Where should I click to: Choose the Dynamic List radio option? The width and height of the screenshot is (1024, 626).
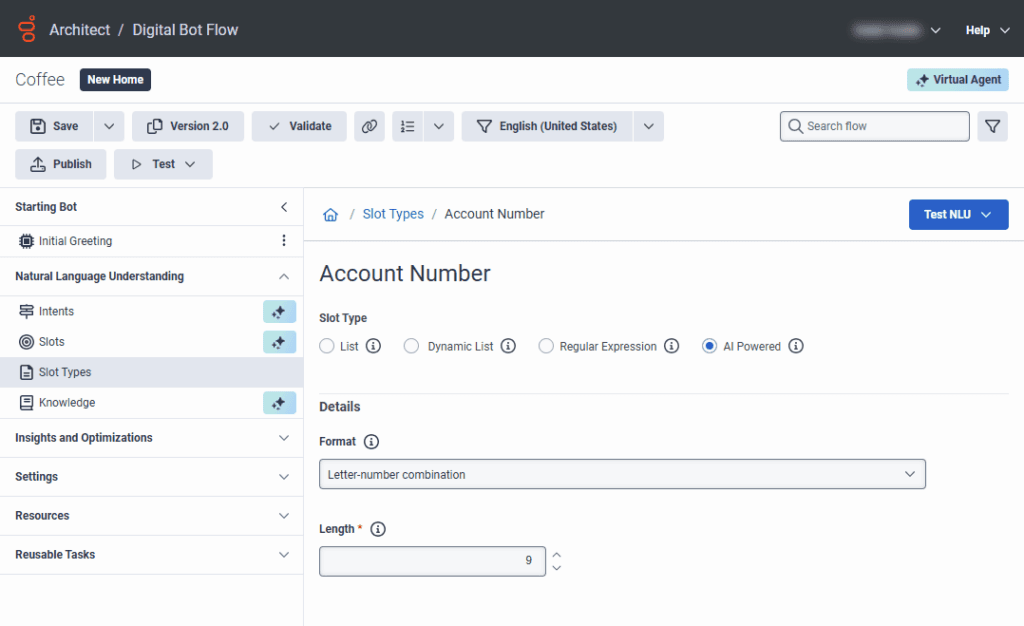pos(411,346)
